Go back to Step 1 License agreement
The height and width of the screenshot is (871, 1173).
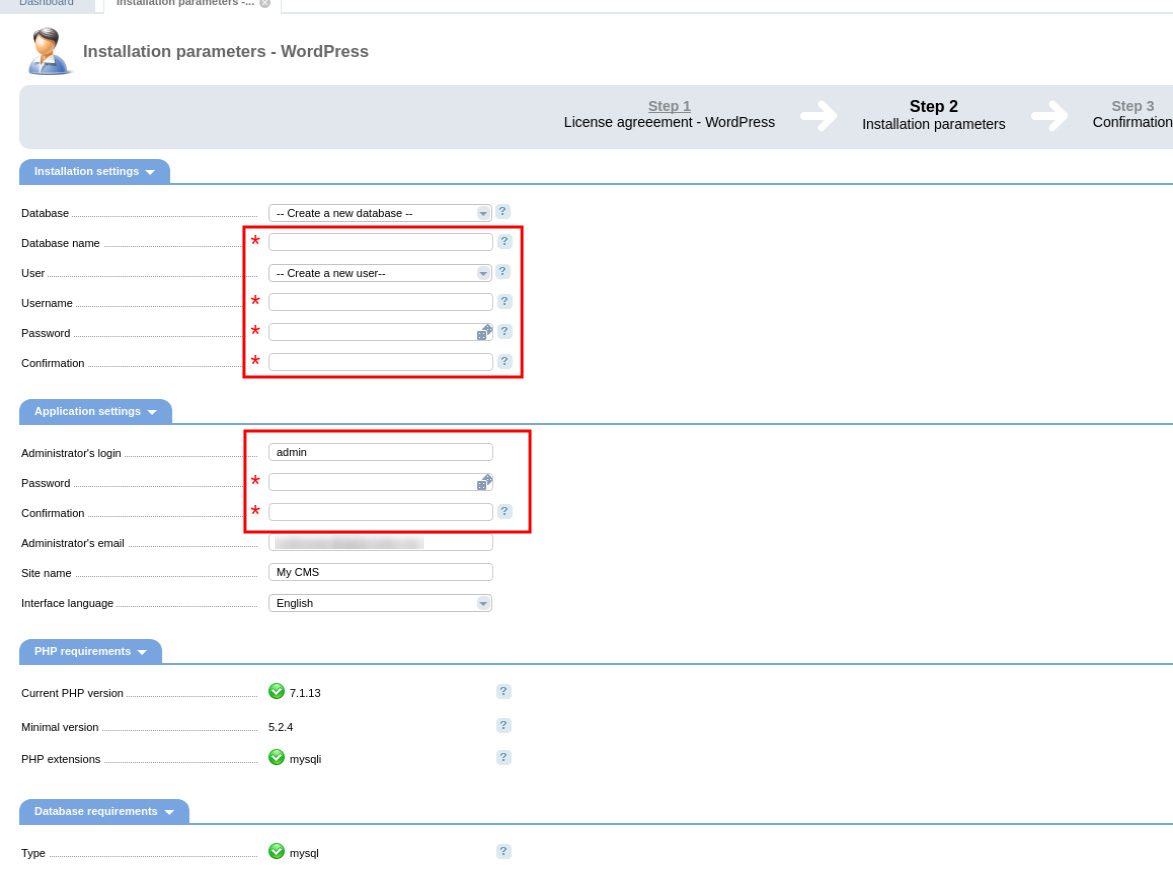coord(668,106)
